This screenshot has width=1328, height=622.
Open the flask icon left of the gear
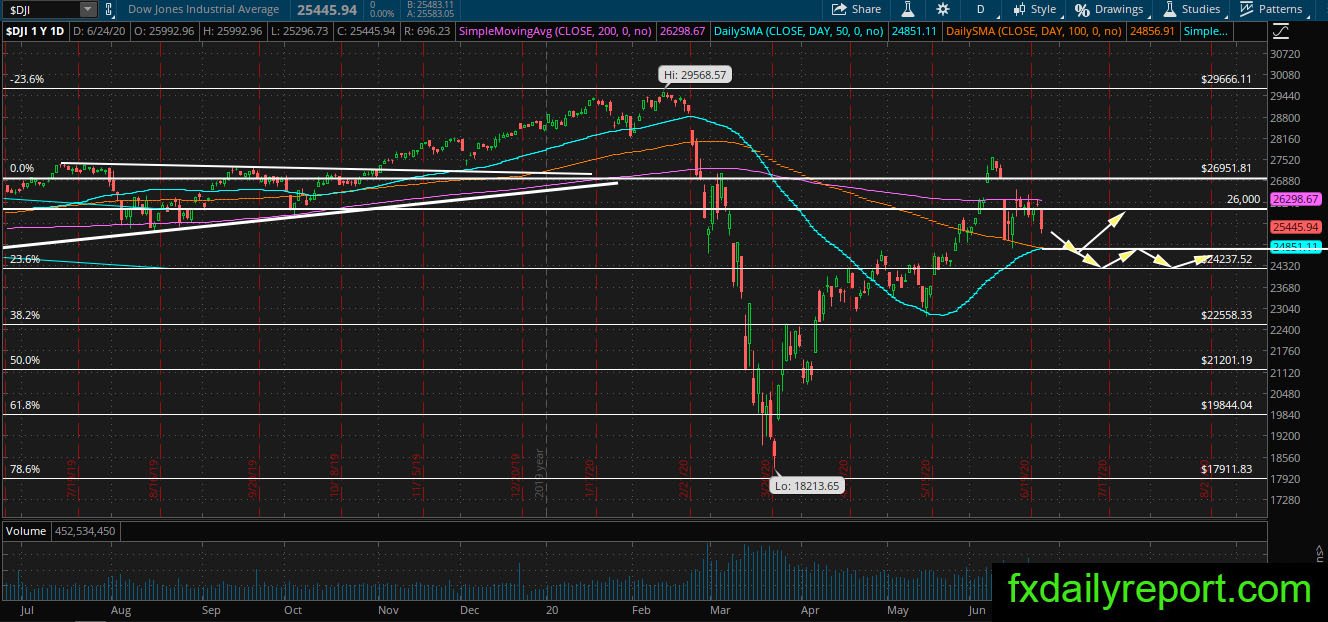908,9
